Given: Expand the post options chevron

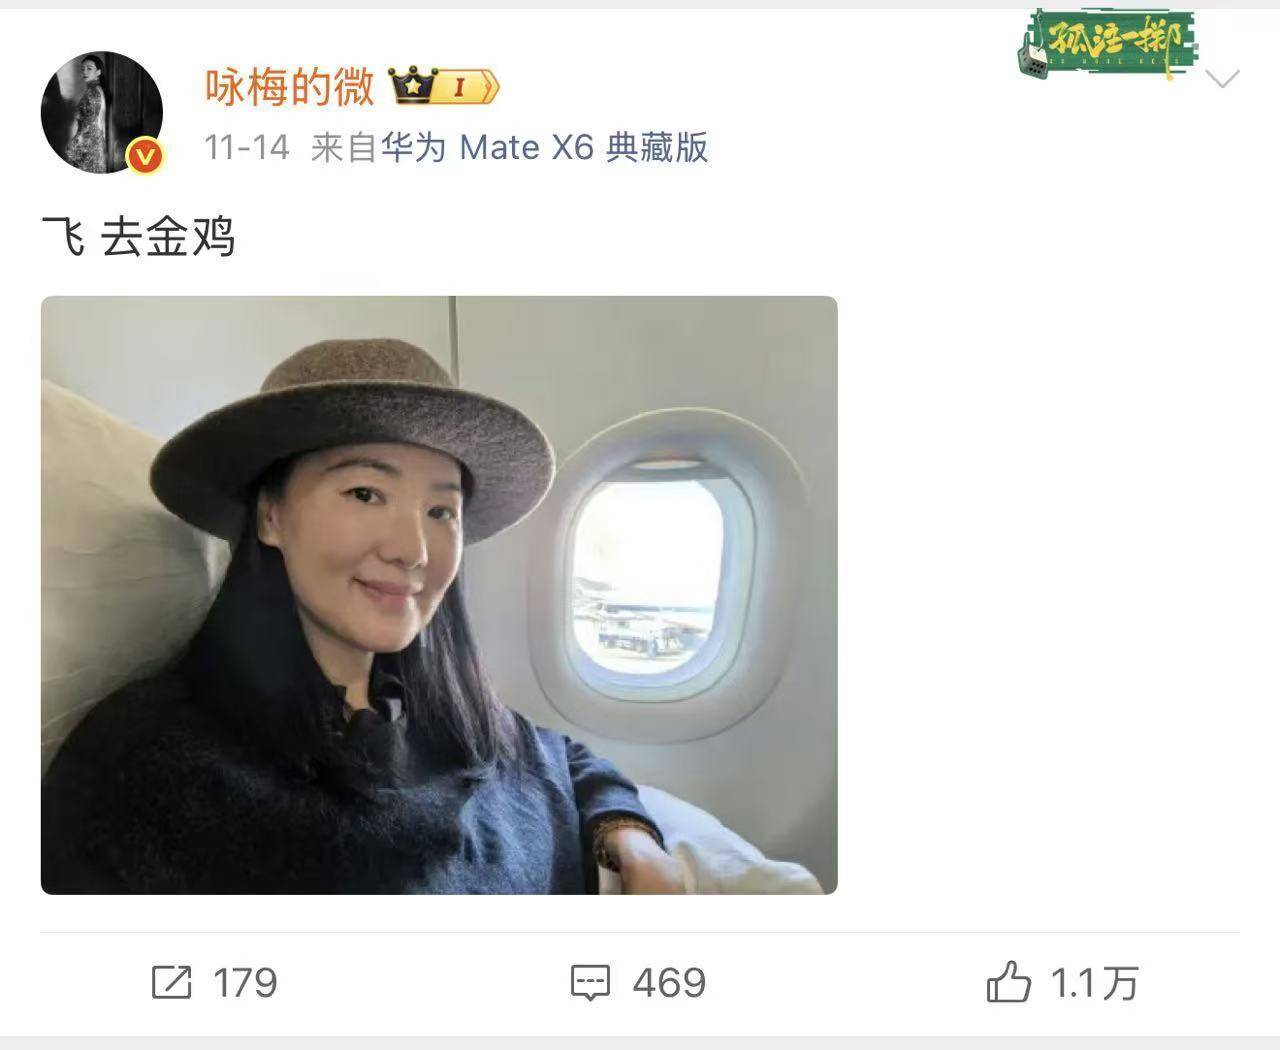Looking at the screenshot, I should pyautogui.click(x=1224, y=79).
